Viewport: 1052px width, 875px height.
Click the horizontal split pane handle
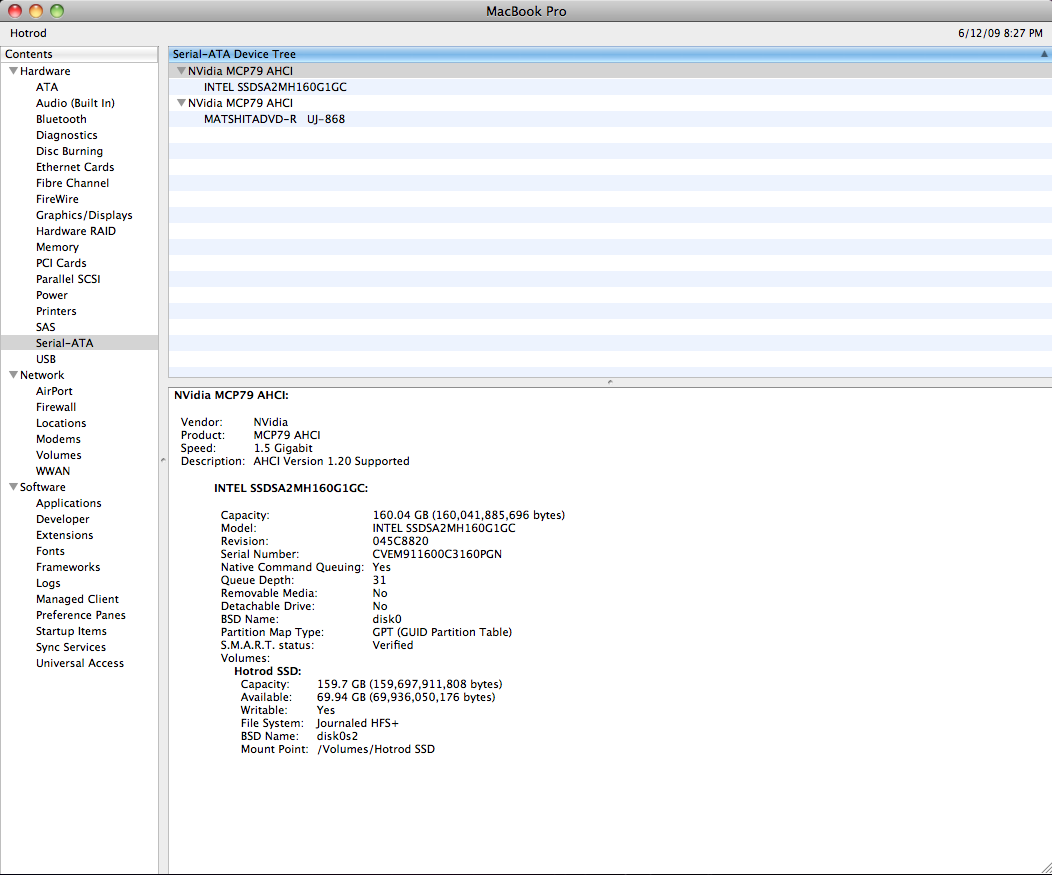point(610,382)
